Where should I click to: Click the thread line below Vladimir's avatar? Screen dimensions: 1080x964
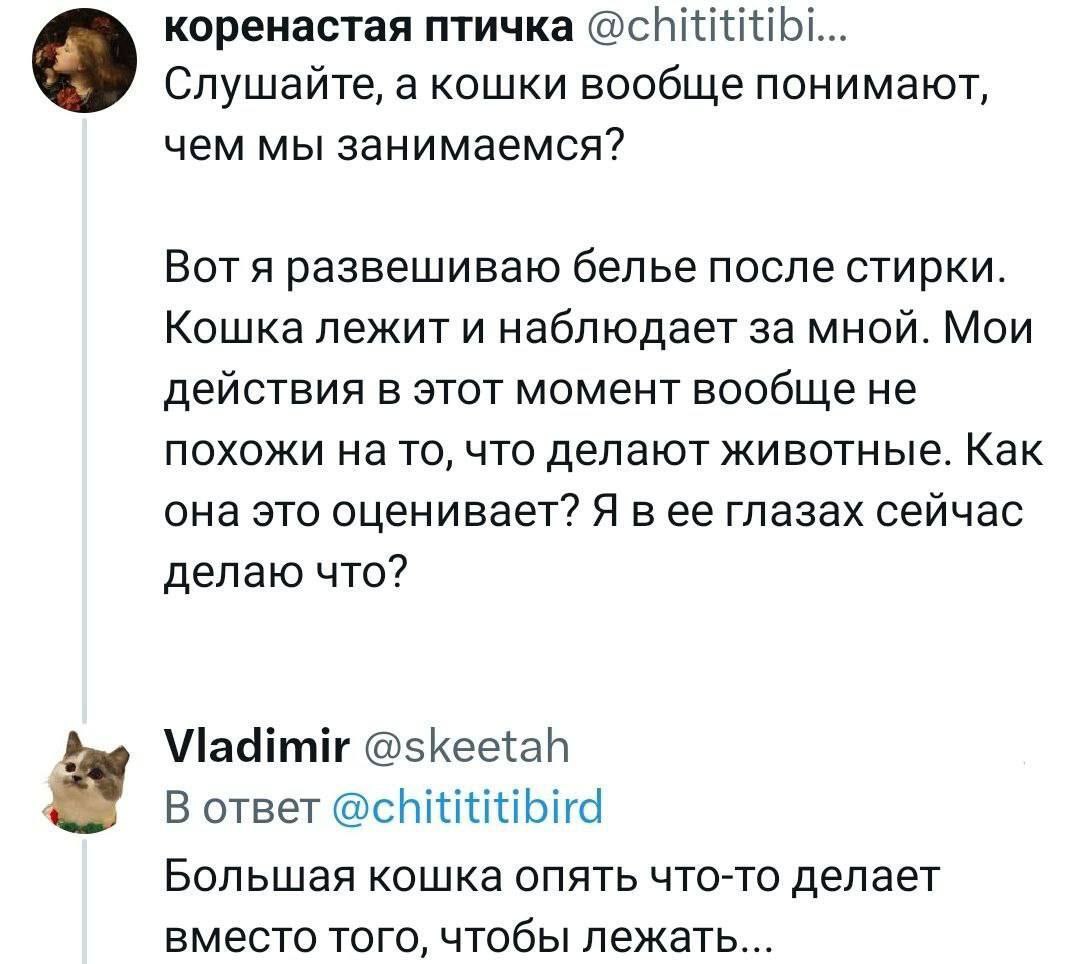pos(84,900)
